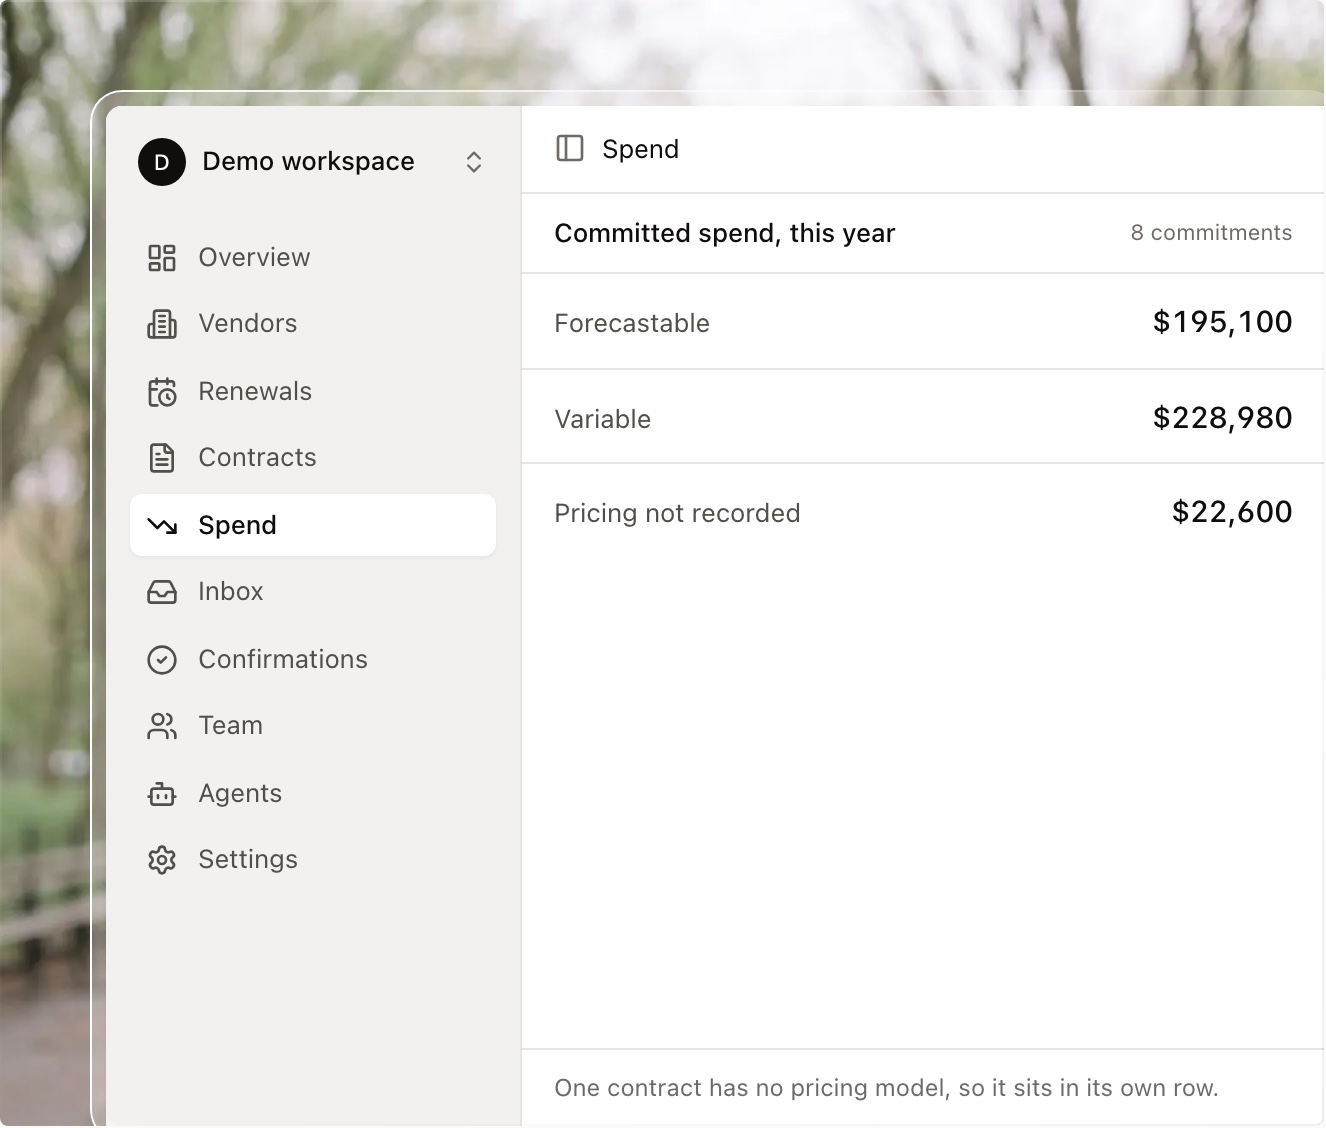Screen dimensions: 1326x1128
Task: Open the Agents label
Action: pos(240,794)
